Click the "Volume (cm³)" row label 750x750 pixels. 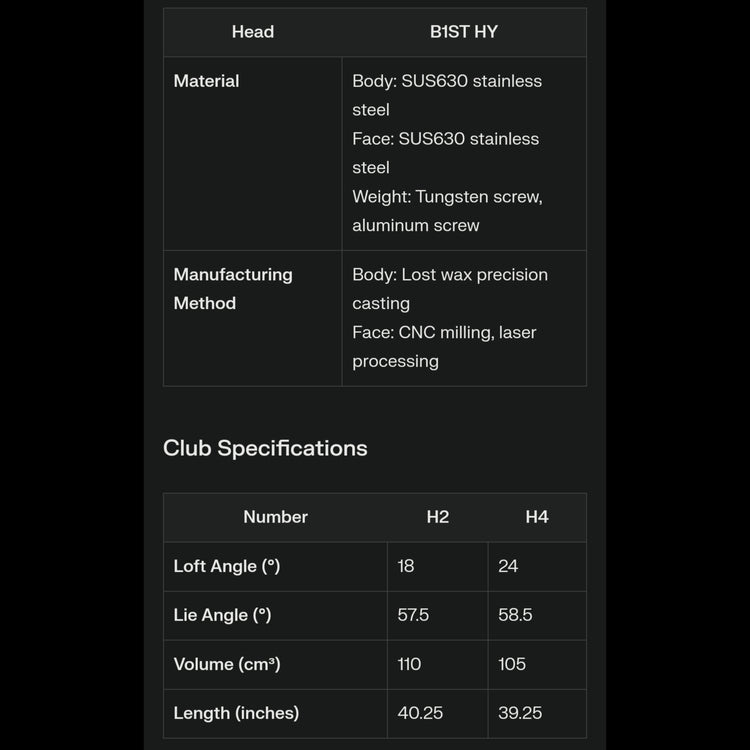[x=227, y=664]
